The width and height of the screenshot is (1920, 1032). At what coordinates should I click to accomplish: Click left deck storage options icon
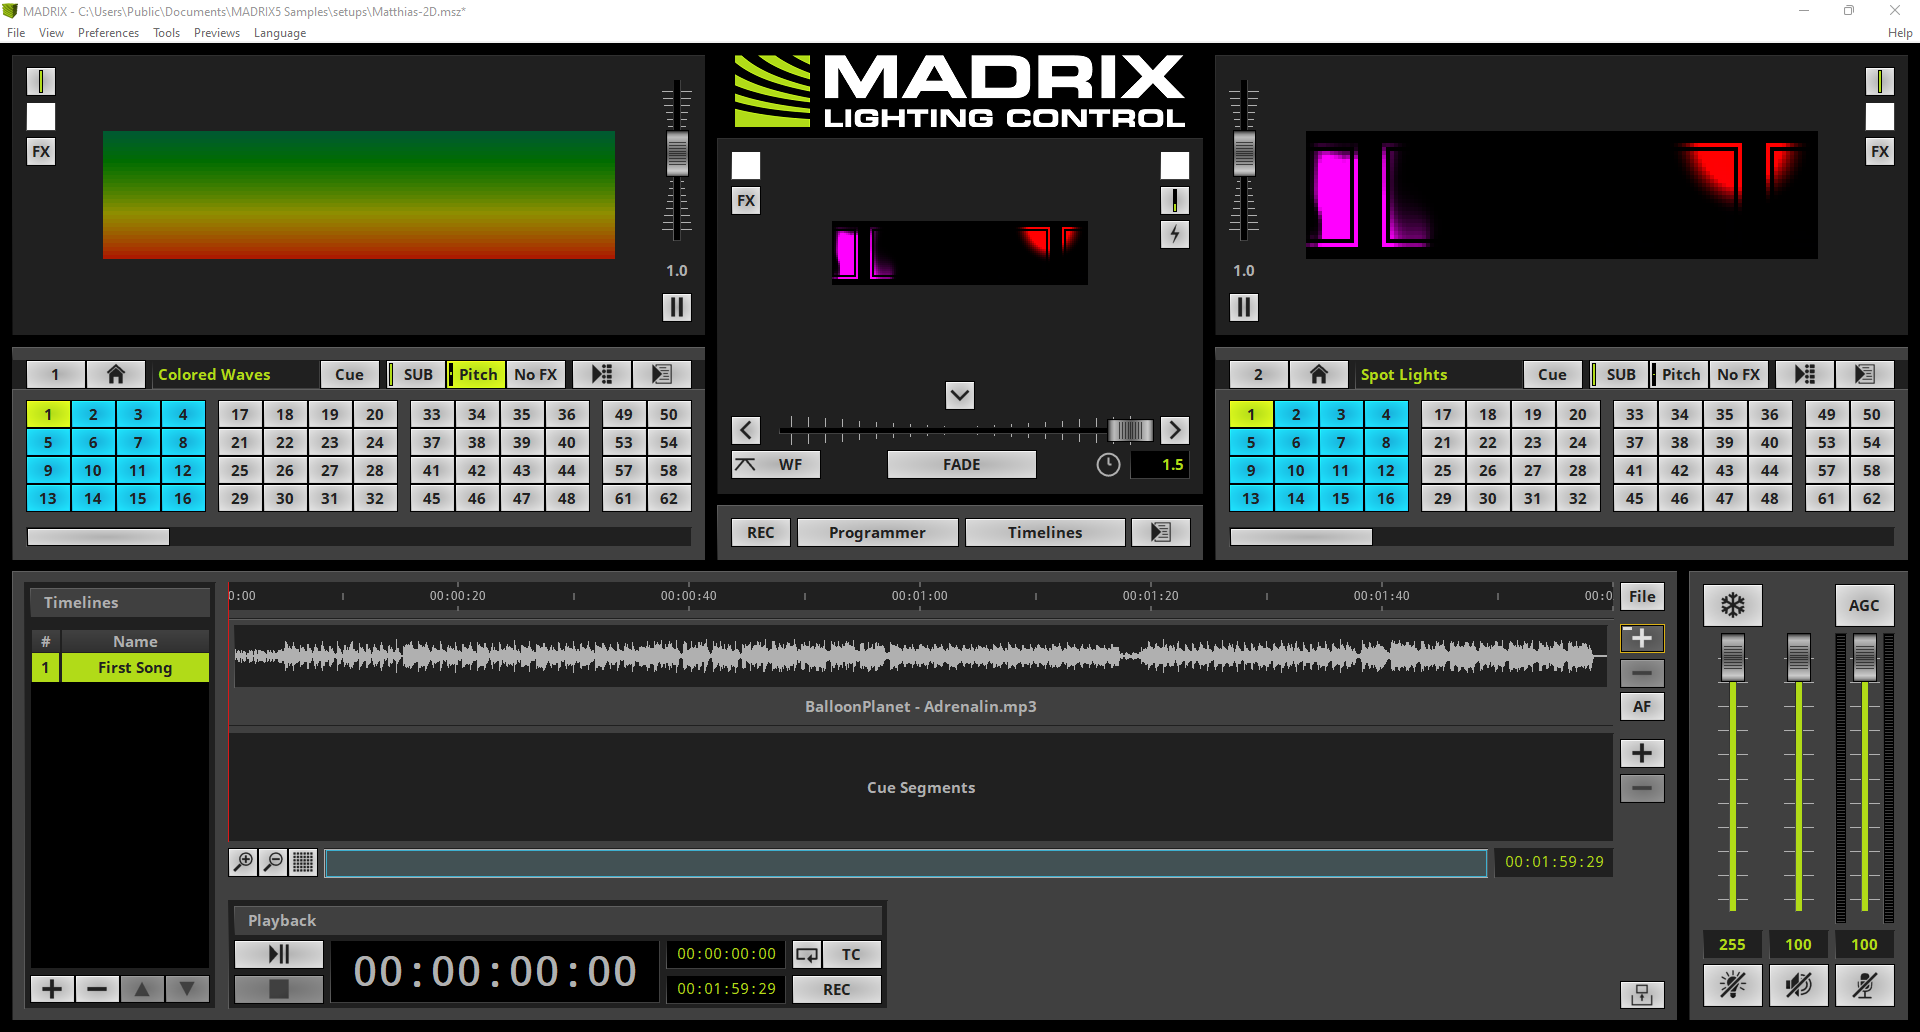662,374
